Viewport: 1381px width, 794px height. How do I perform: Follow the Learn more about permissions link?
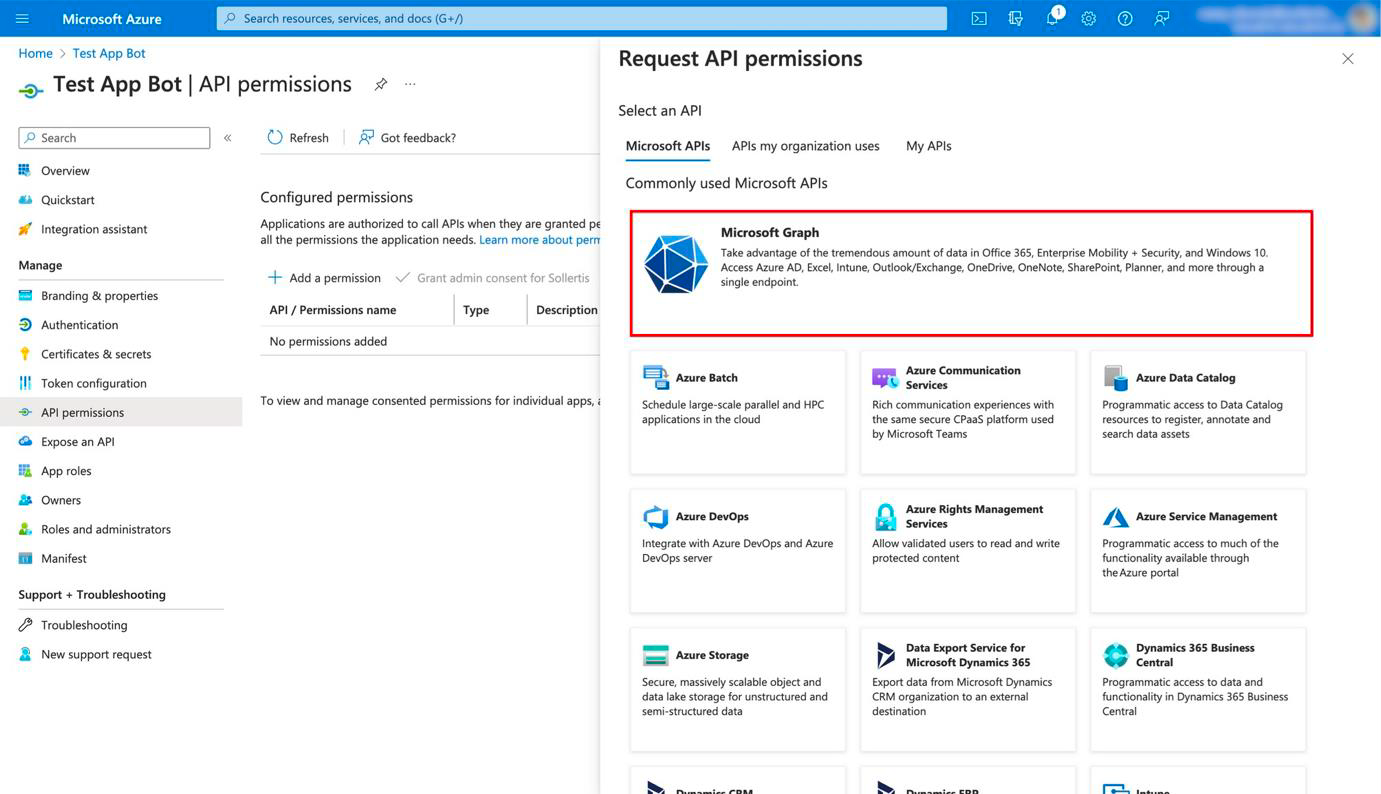point(540,240)
